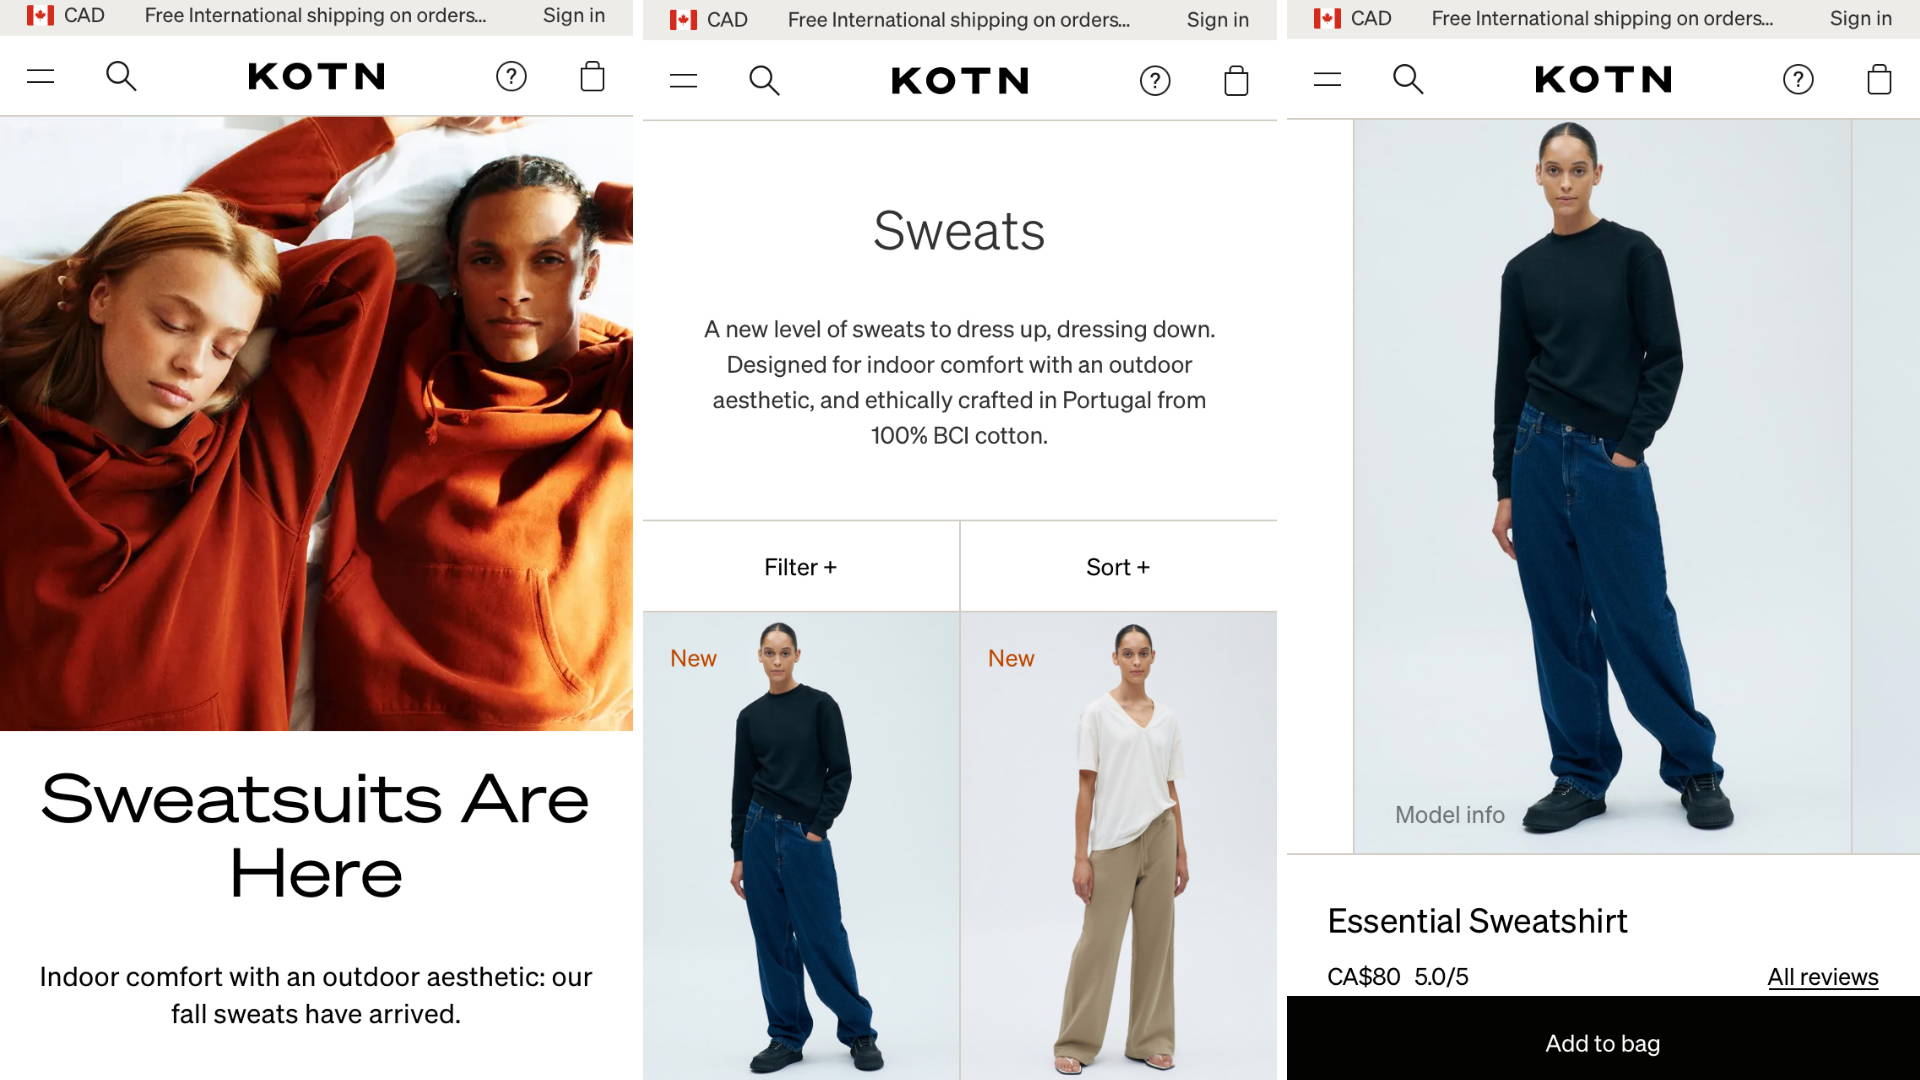
Task: Open hamburger menu on Sweats screen
Action: point(683,80)
